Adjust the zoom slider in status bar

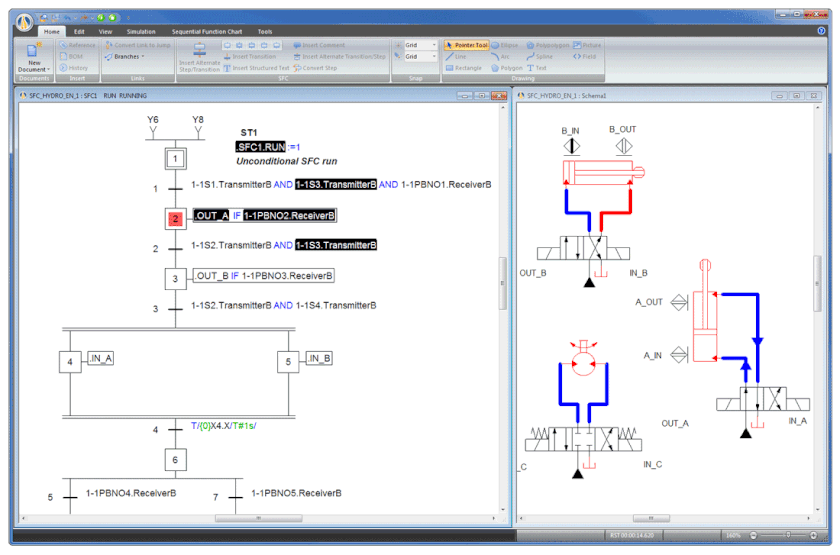tap(788, 535)
